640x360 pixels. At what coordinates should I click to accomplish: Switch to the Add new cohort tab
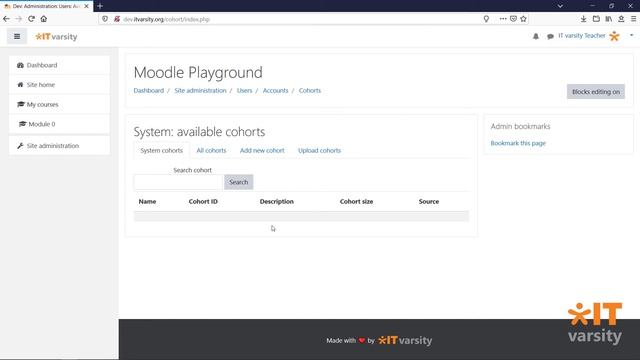262,151
